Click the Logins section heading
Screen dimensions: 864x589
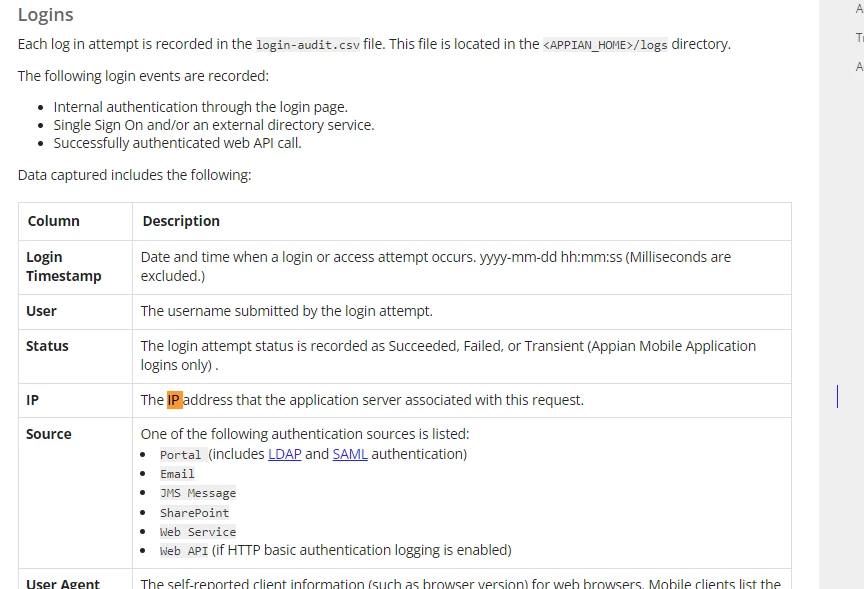click(45, 15)
